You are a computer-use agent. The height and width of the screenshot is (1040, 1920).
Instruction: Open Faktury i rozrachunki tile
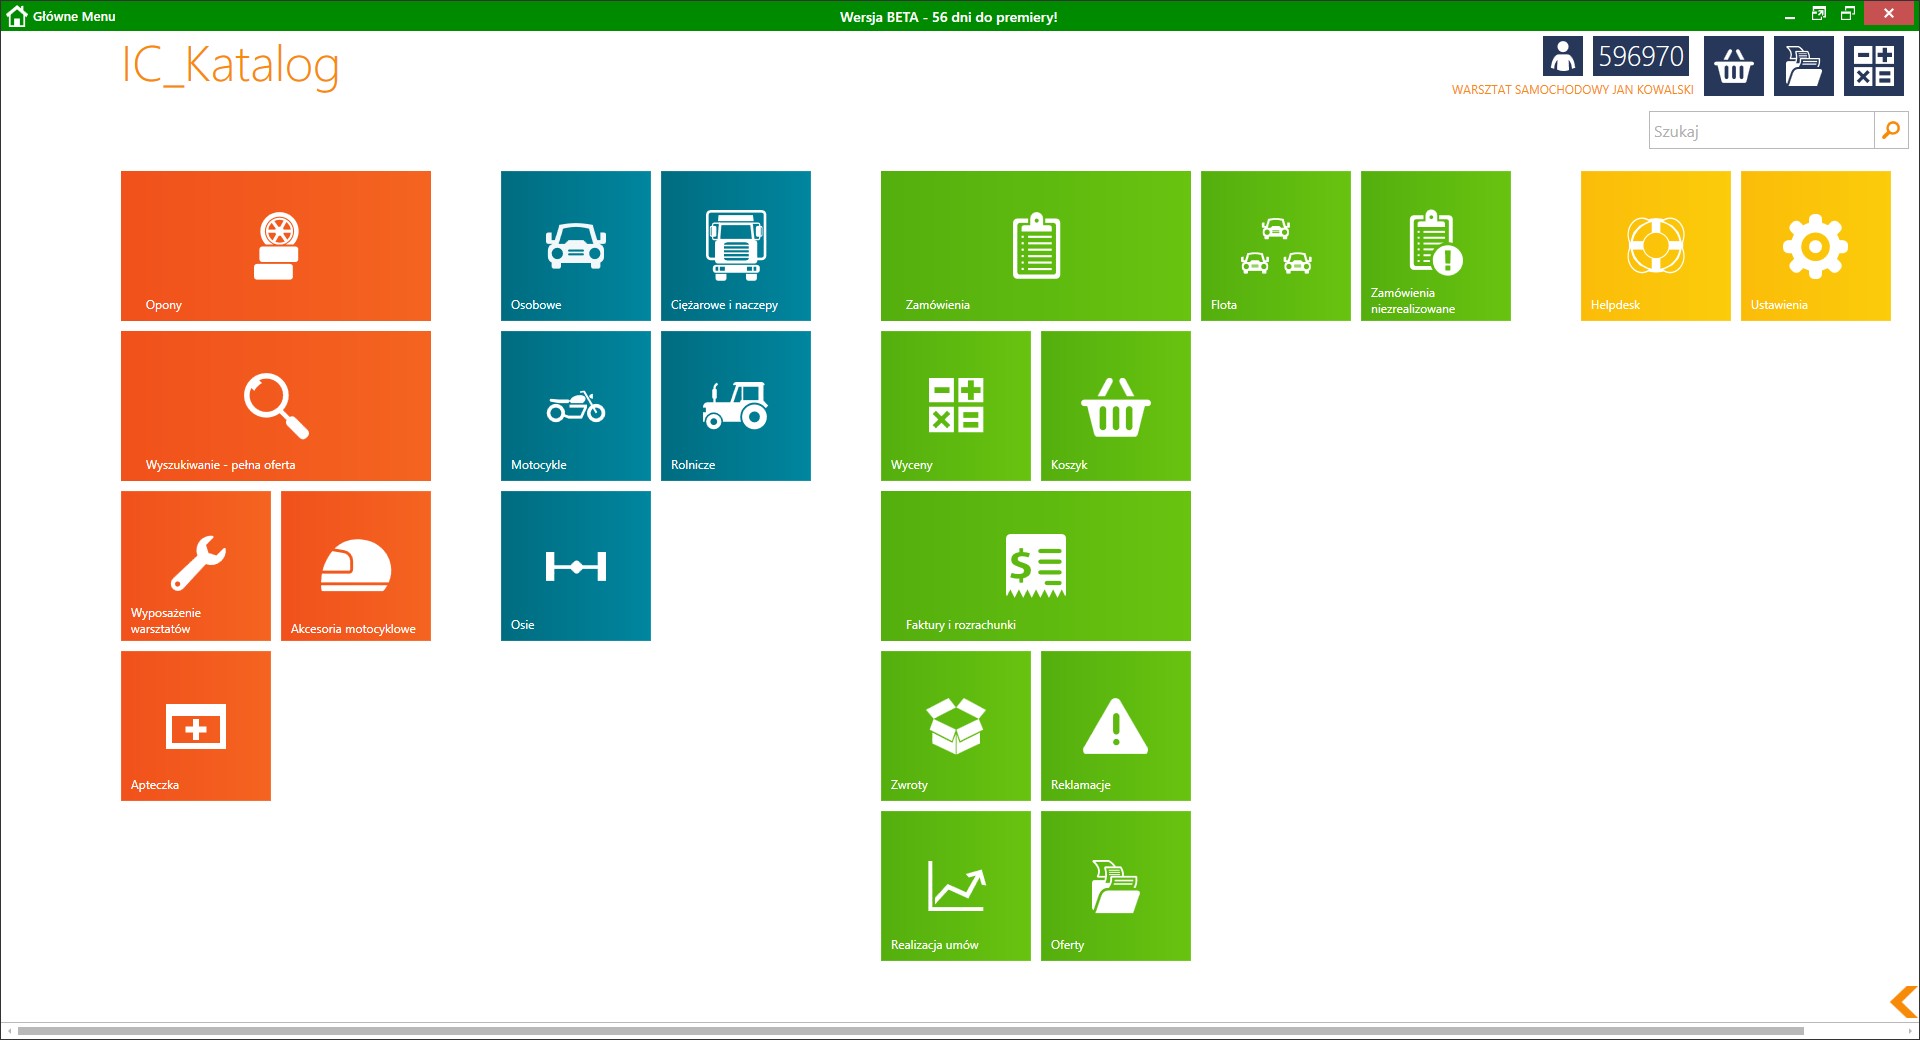(x=1035, y=566)
